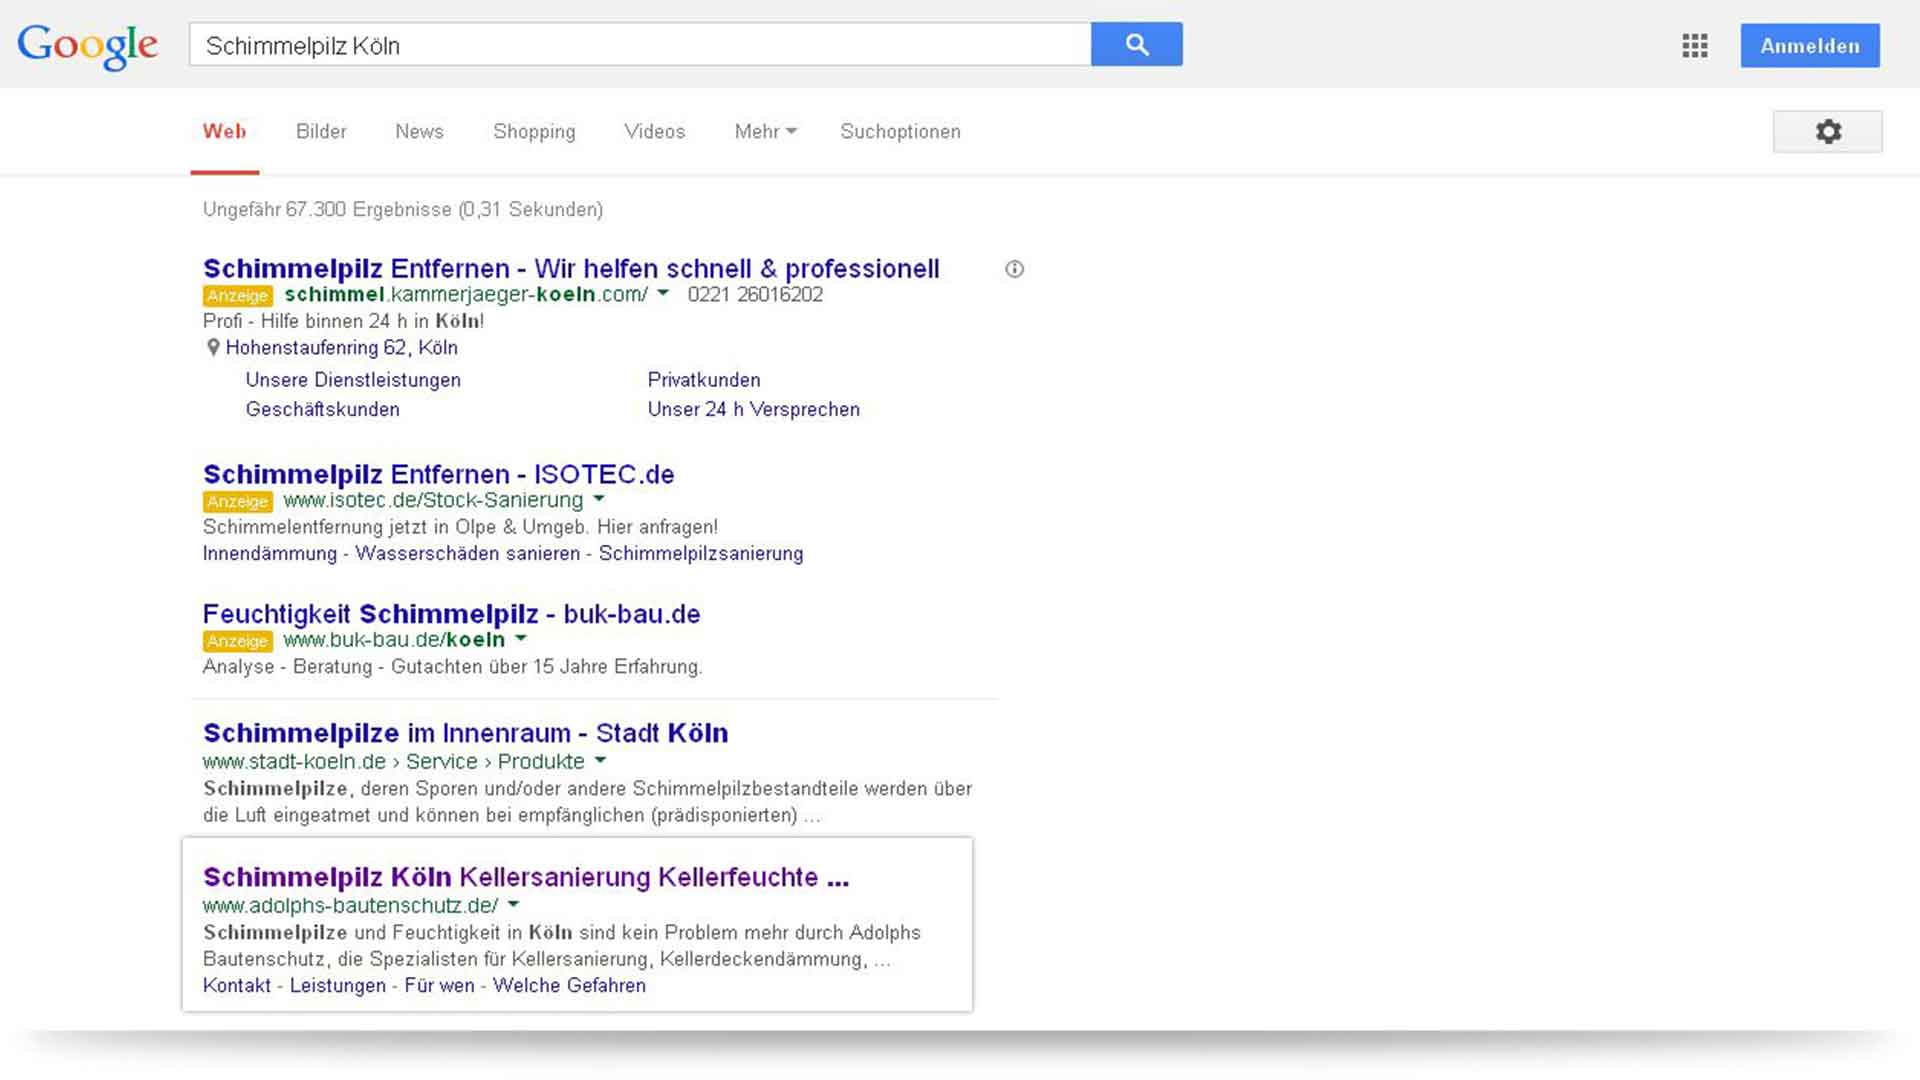Open the 'Wasserschäden sanieren' sitelink

pos(467,554)
